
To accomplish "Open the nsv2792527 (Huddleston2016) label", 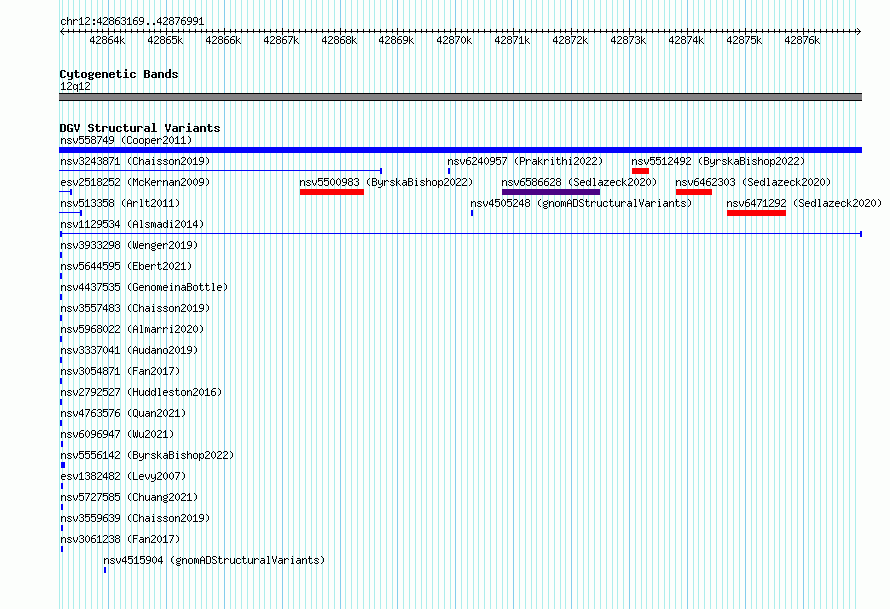I will (x=141, y=392).
